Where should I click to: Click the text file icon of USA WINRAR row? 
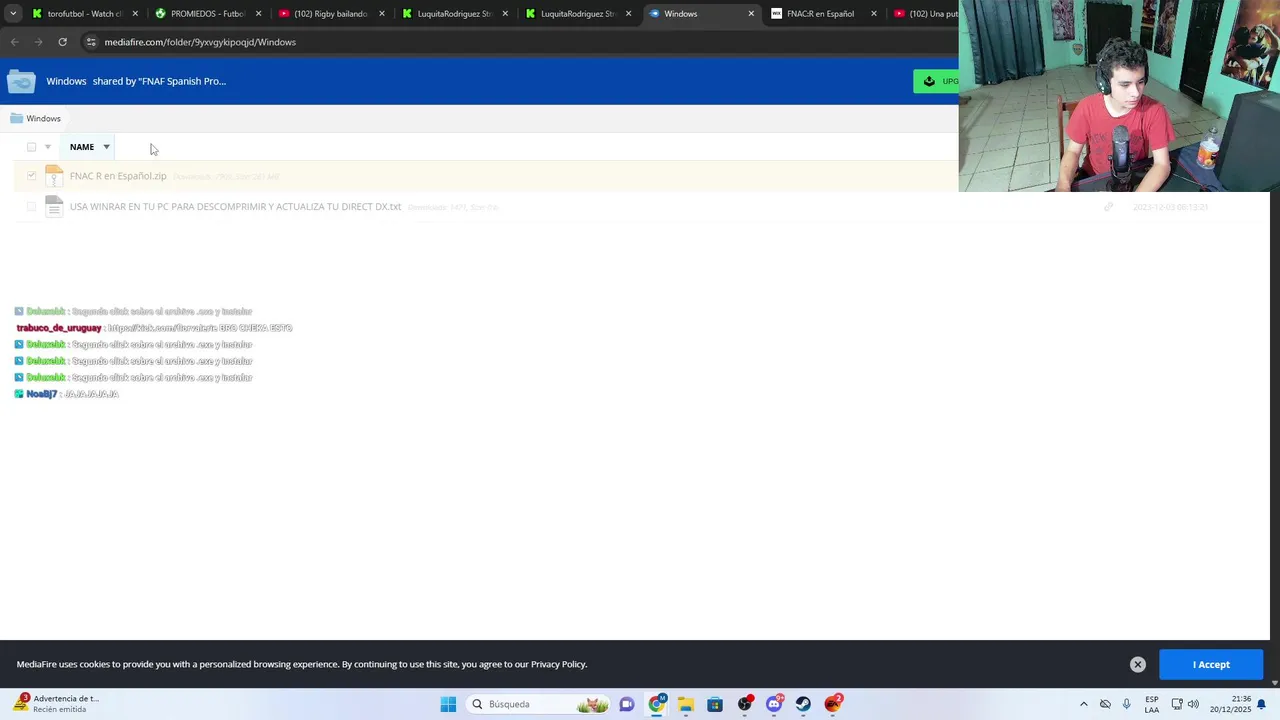tap(54, 207)
